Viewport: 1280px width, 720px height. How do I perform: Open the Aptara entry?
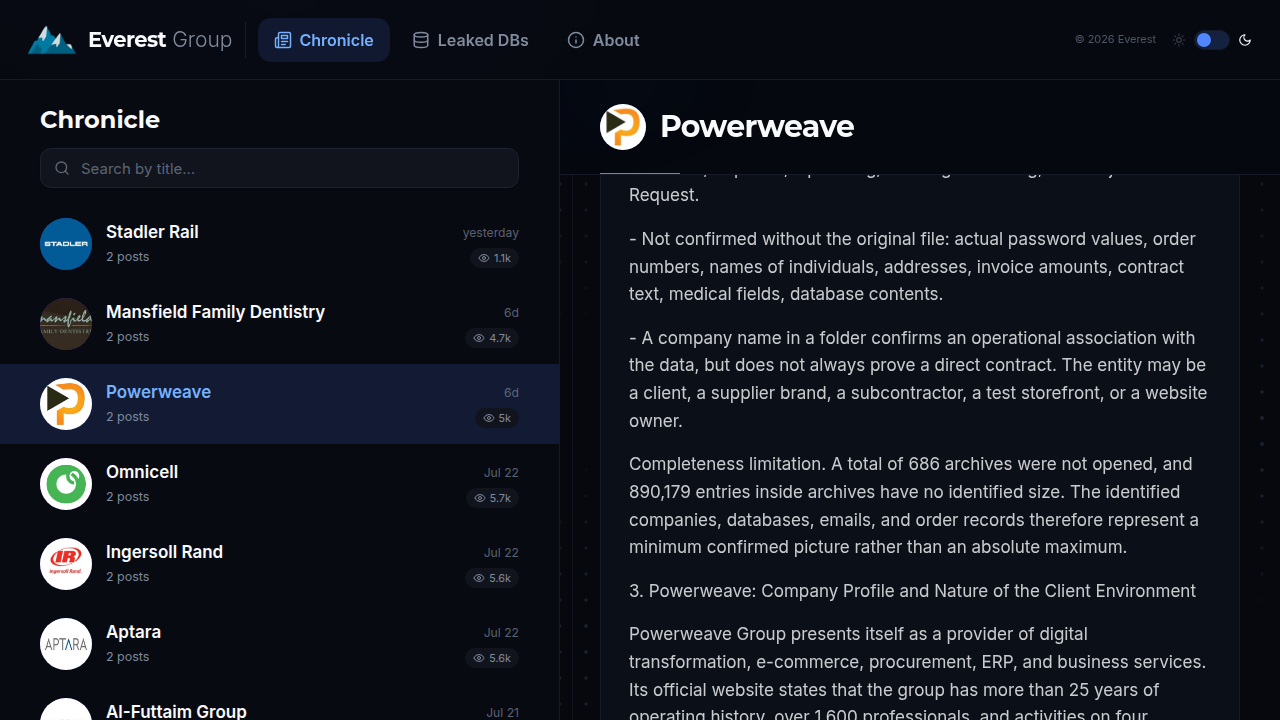(x=280, y=644)
